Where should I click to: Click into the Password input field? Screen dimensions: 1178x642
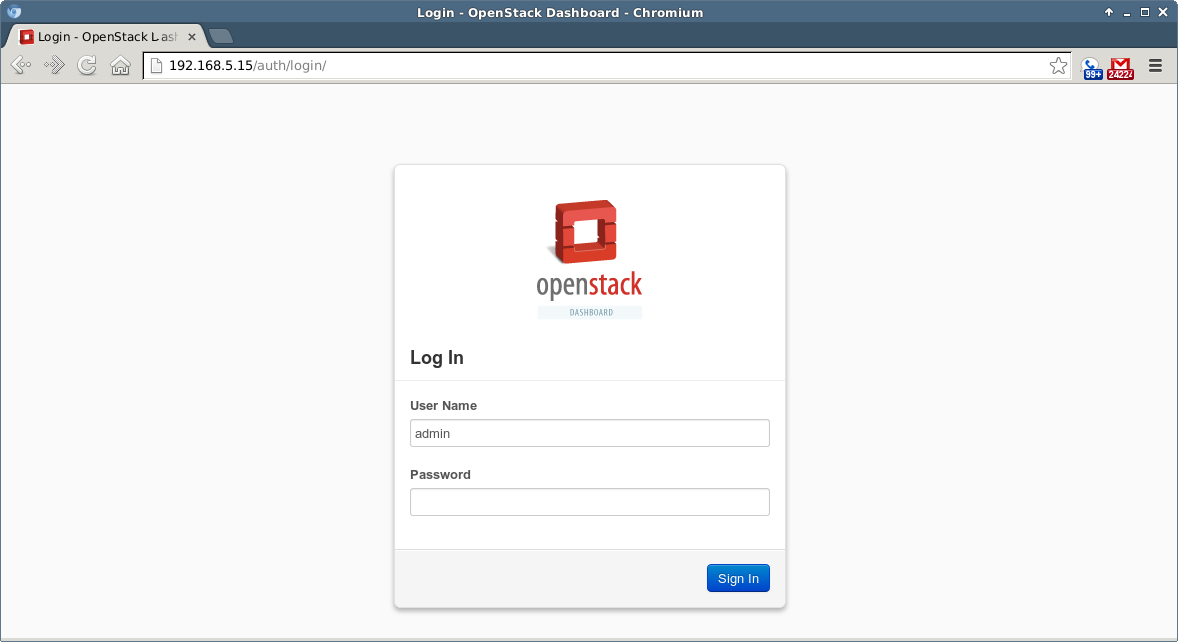589,502
